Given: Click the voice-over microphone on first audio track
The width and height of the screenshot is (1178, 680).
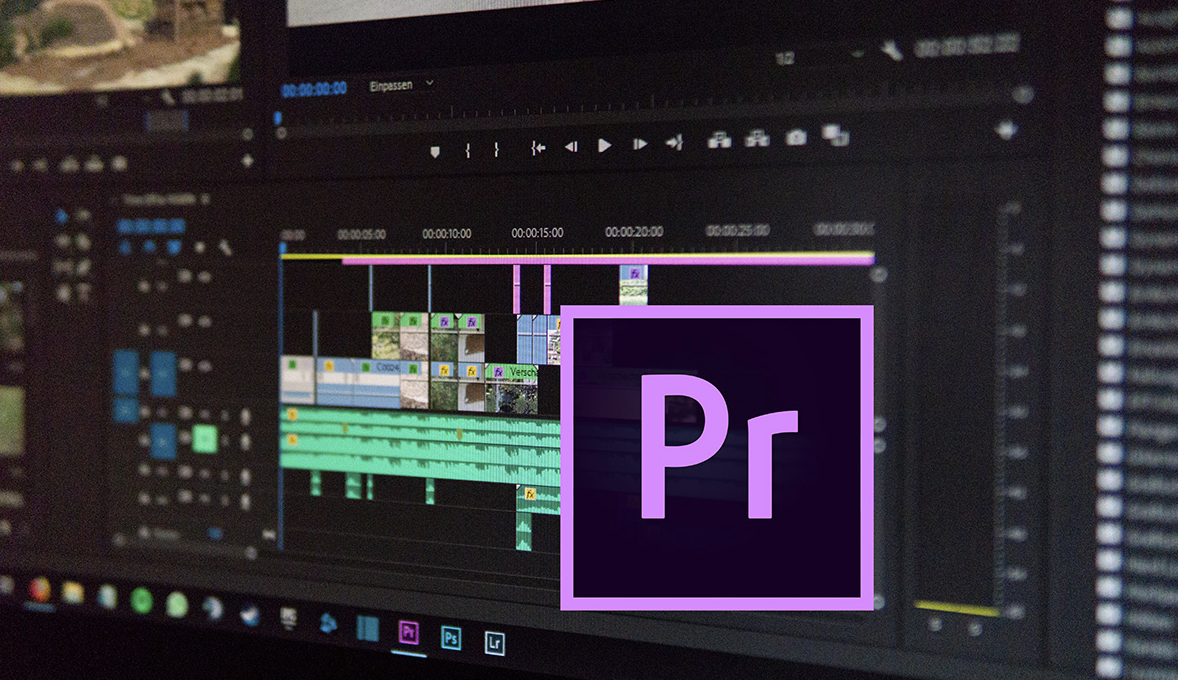Looking at the screenshot, I should coord(245,416).
